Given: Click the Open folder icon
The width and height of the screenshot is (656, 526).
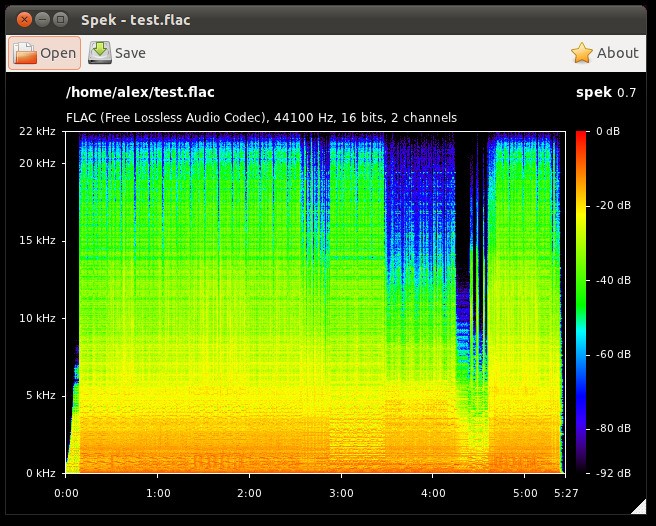Looking at the screenshot, I should coord(25,53).
